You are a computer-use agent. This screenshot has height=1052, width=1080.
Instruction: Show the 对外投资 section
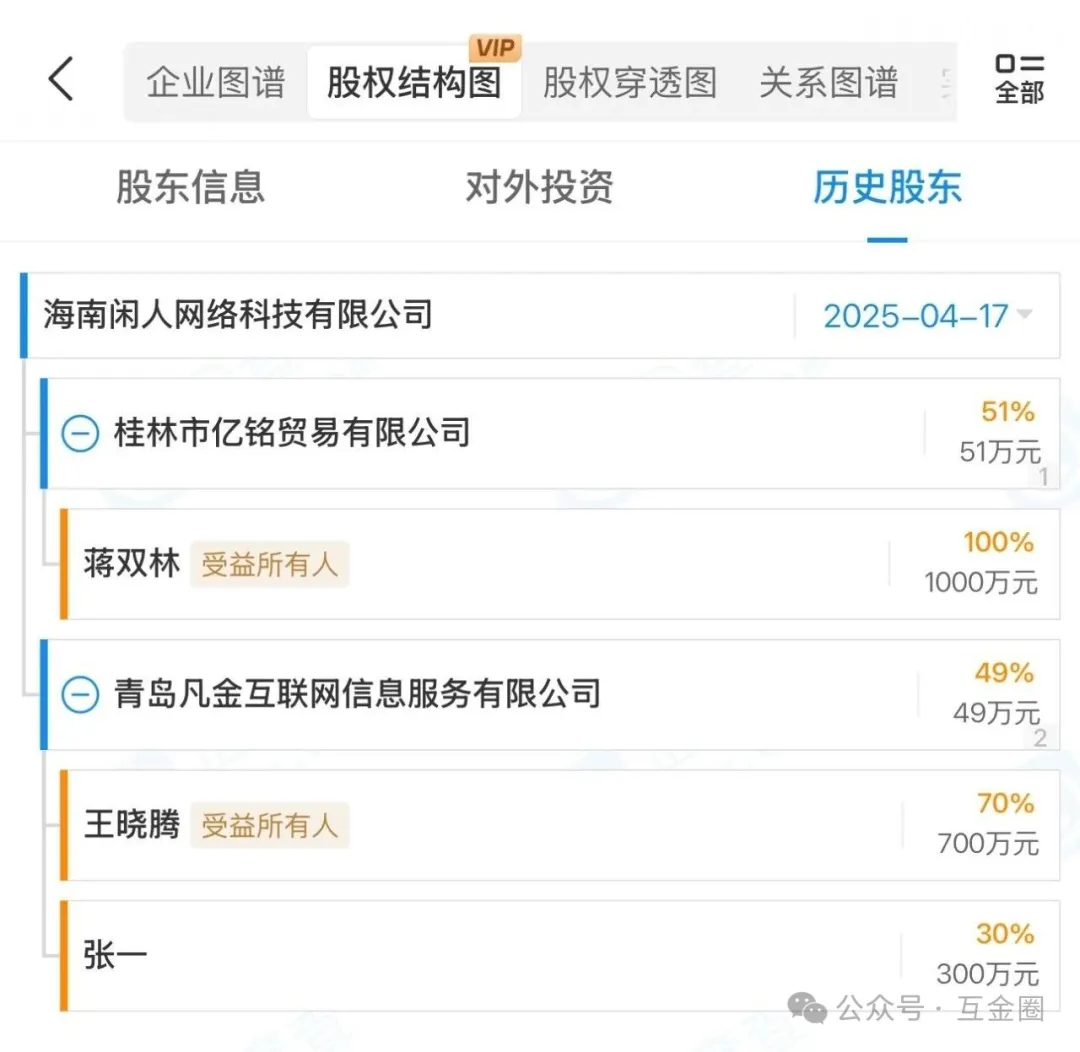pos(539,187)
